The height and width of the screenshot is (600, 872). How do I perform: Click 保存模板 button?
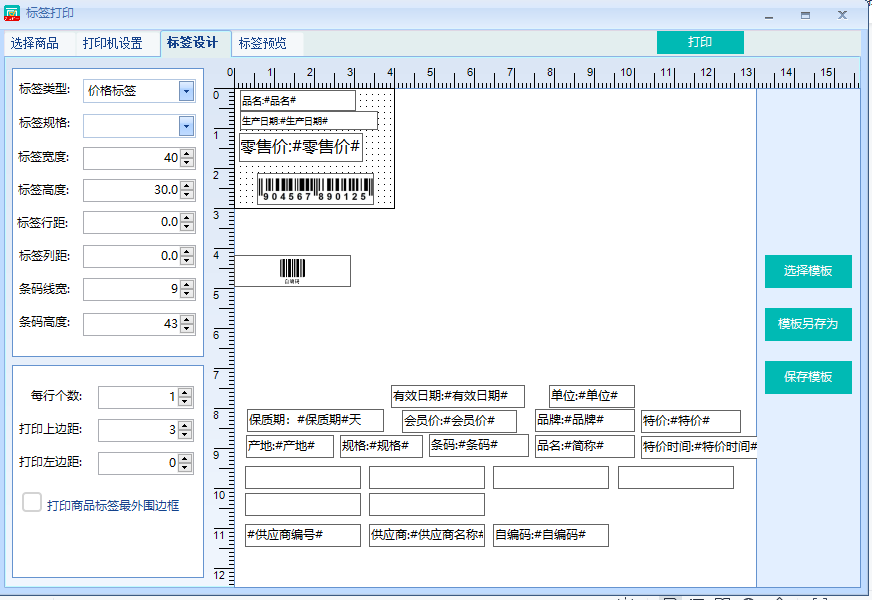point(808,377)
